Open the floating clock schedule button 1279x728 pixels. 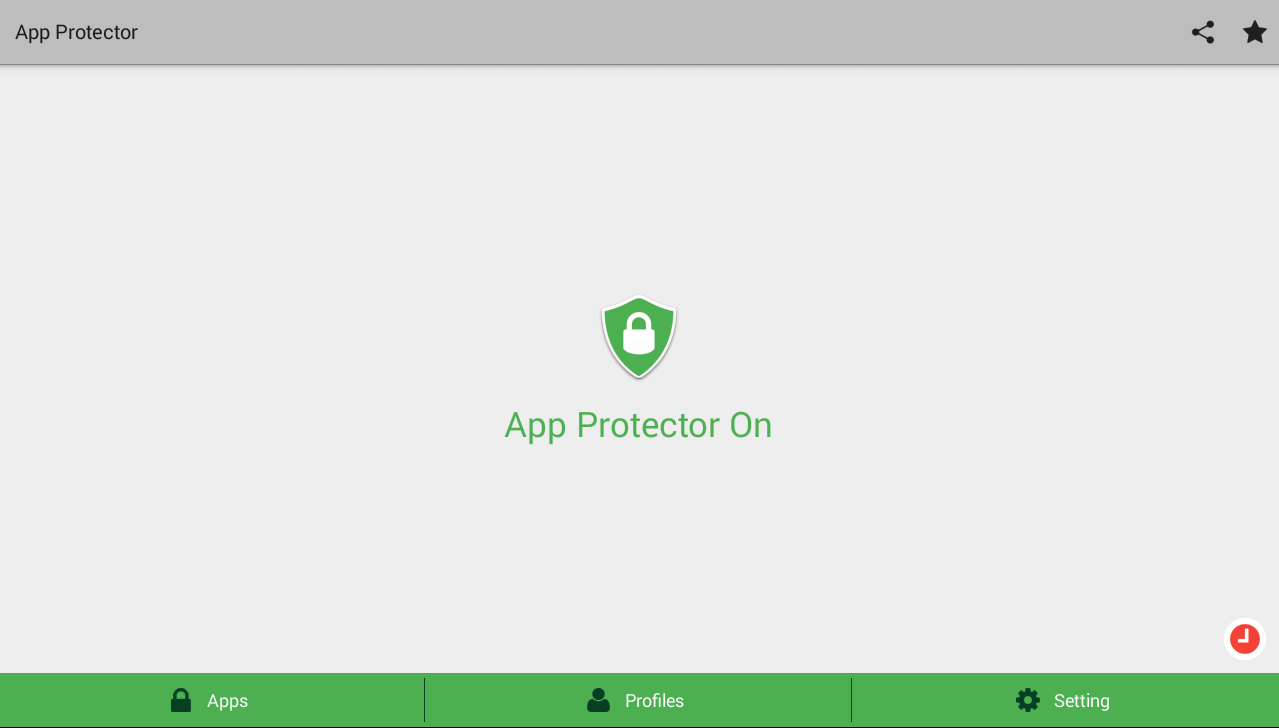coord(1245,639)
